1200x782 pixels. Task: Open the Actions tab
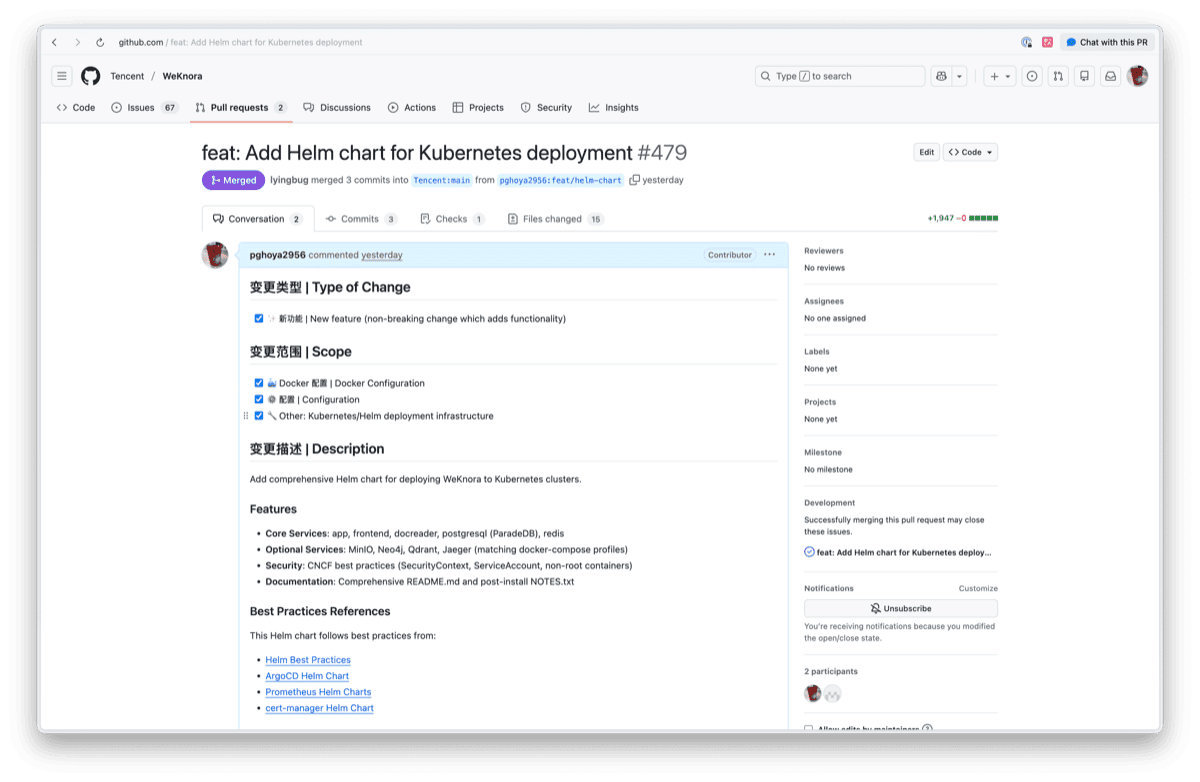coord(412,107)
